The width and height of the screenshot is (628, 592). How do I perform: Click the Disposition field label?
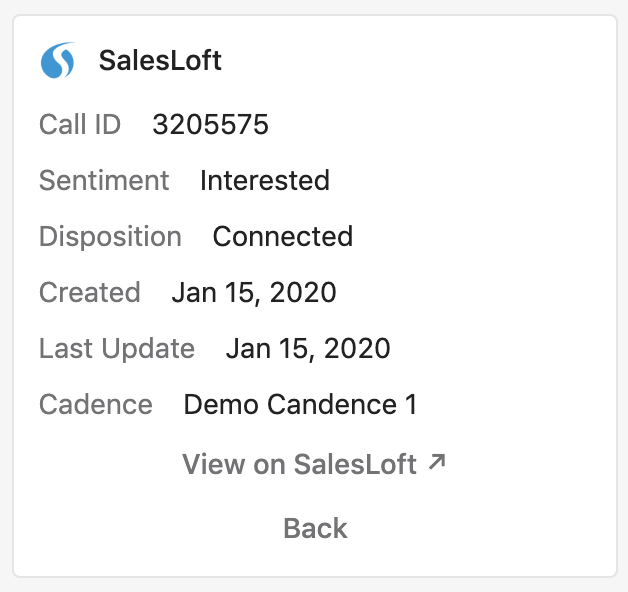coord(111,236)
